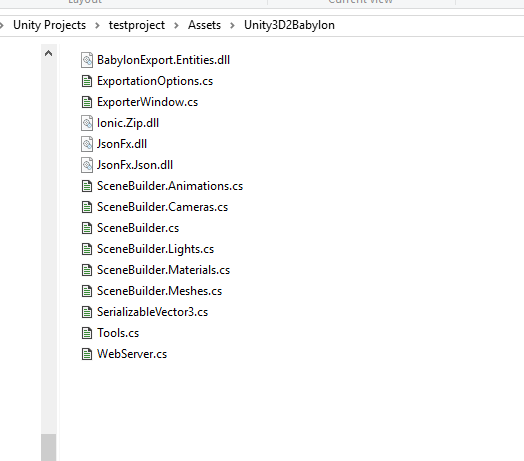Expand the chevron after testproject breadcrumb
This screenshot has height=461, width=524.
176,25
